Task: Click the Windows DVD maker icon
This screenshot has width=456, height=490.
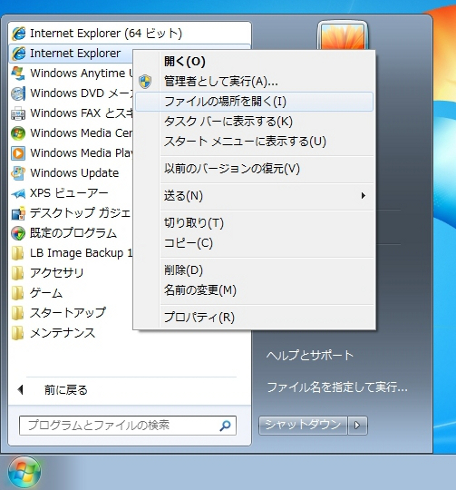Action: pyautogui.click(x=18, y=93)
